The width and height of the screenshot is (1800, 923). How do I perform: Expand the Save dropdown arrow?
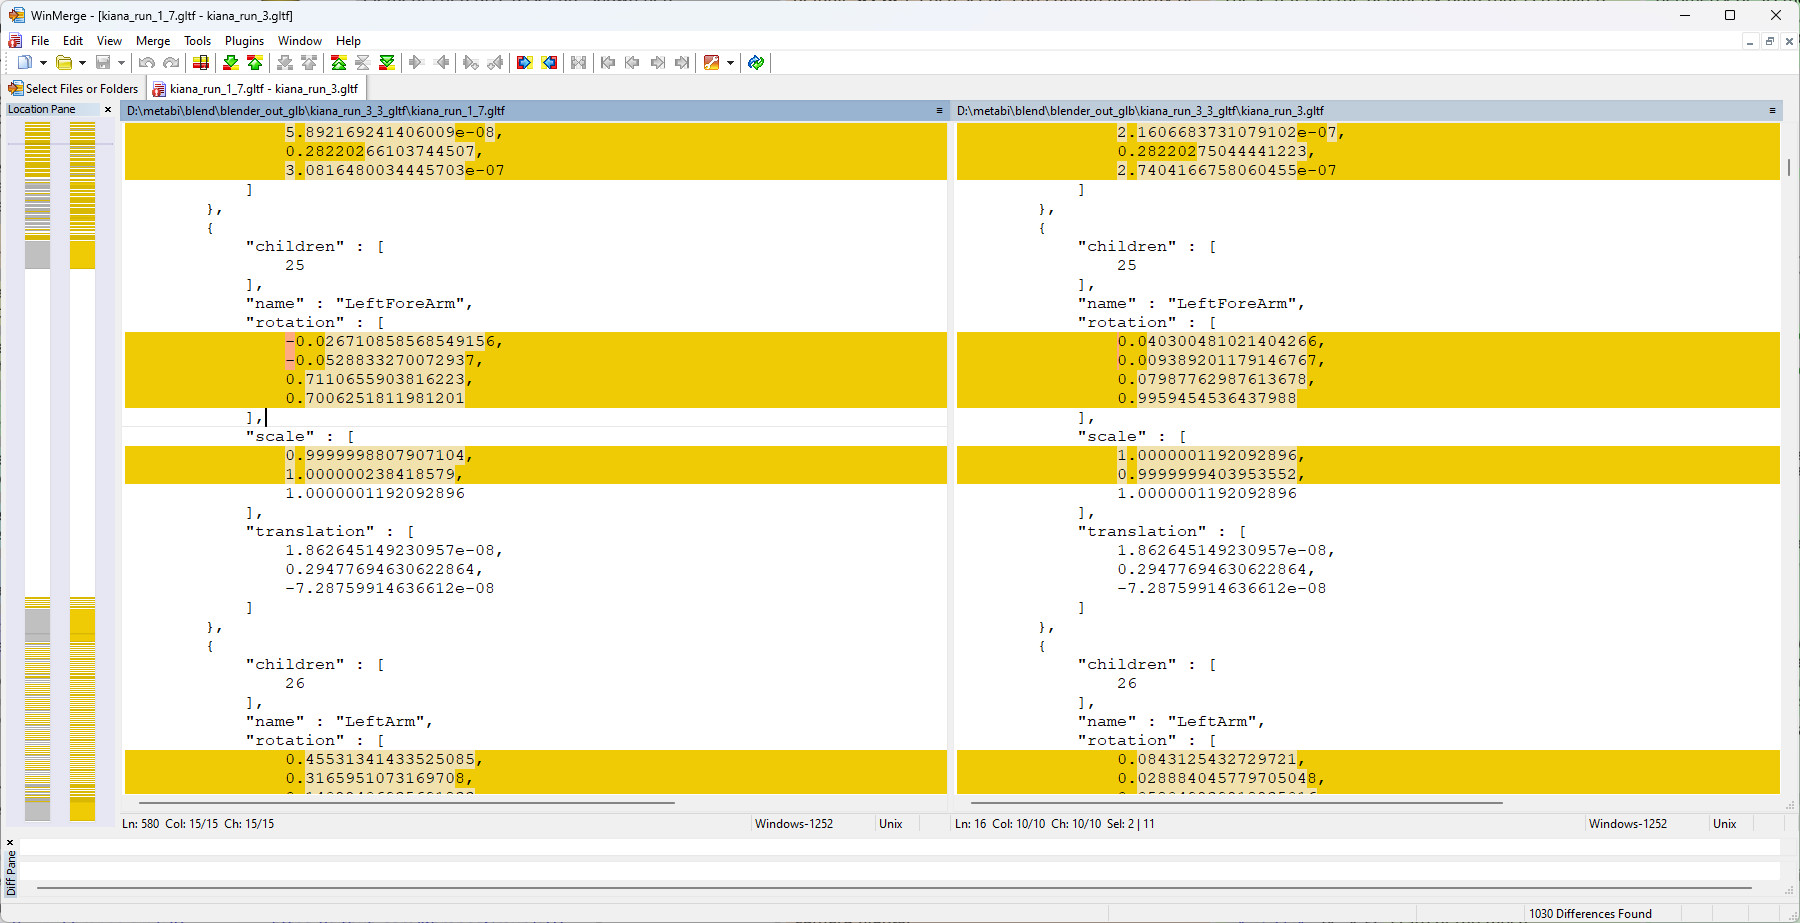pyautogui.click(x=121, y=63)
